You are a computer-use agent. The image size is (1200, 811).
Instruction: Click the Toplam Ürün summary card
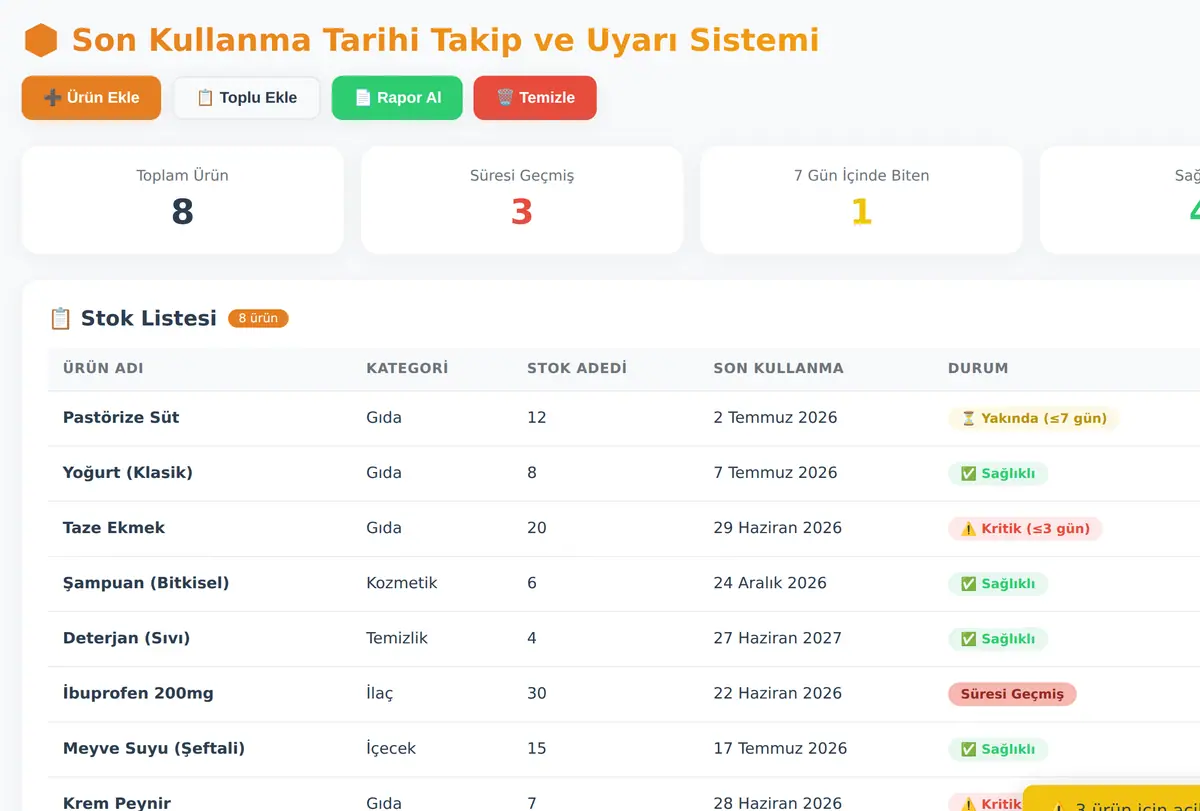pos(183,200)
